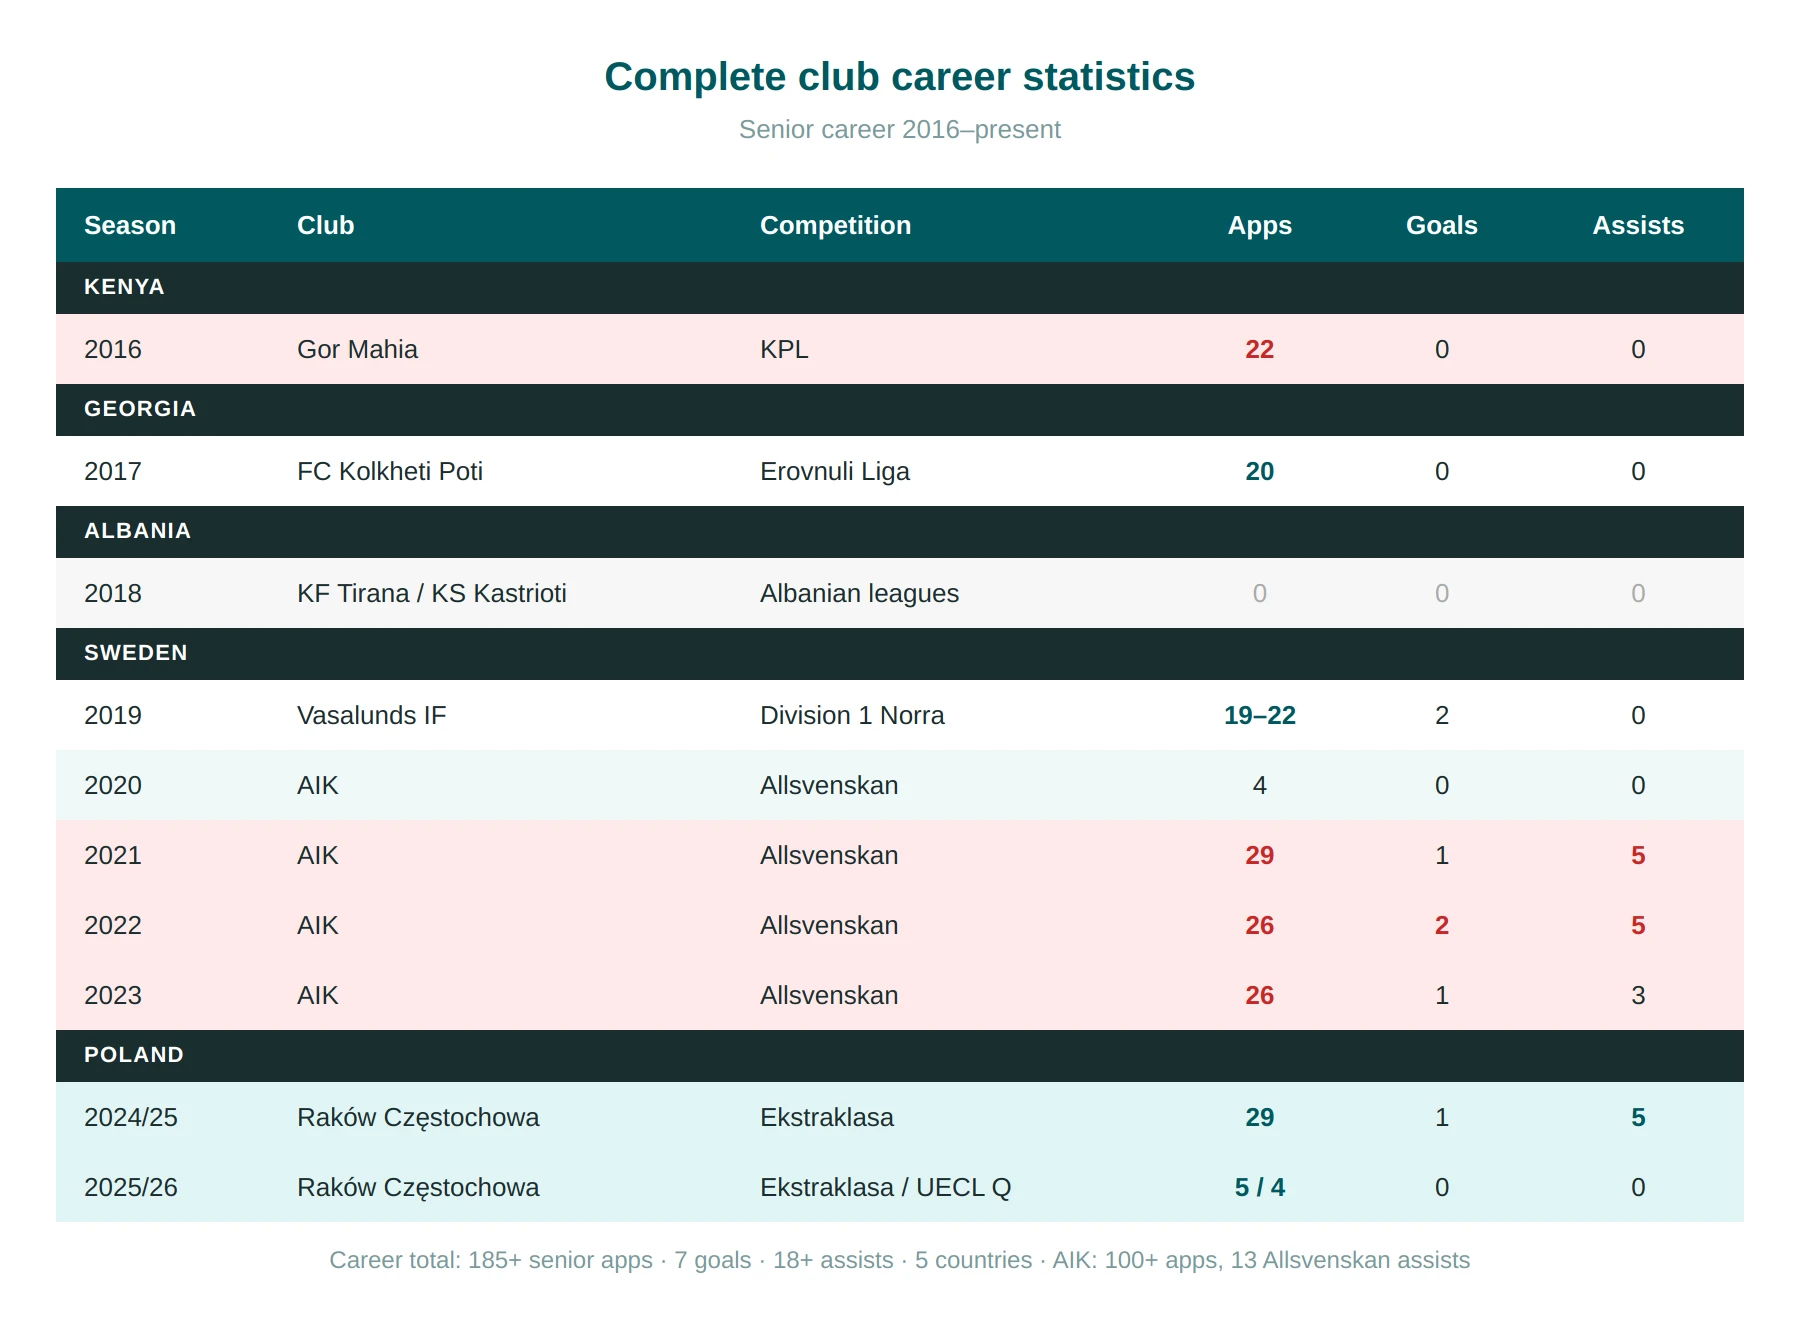Select Division 1 Norra competition cell
The image size is (1800, 1330).
coord(852,716)
